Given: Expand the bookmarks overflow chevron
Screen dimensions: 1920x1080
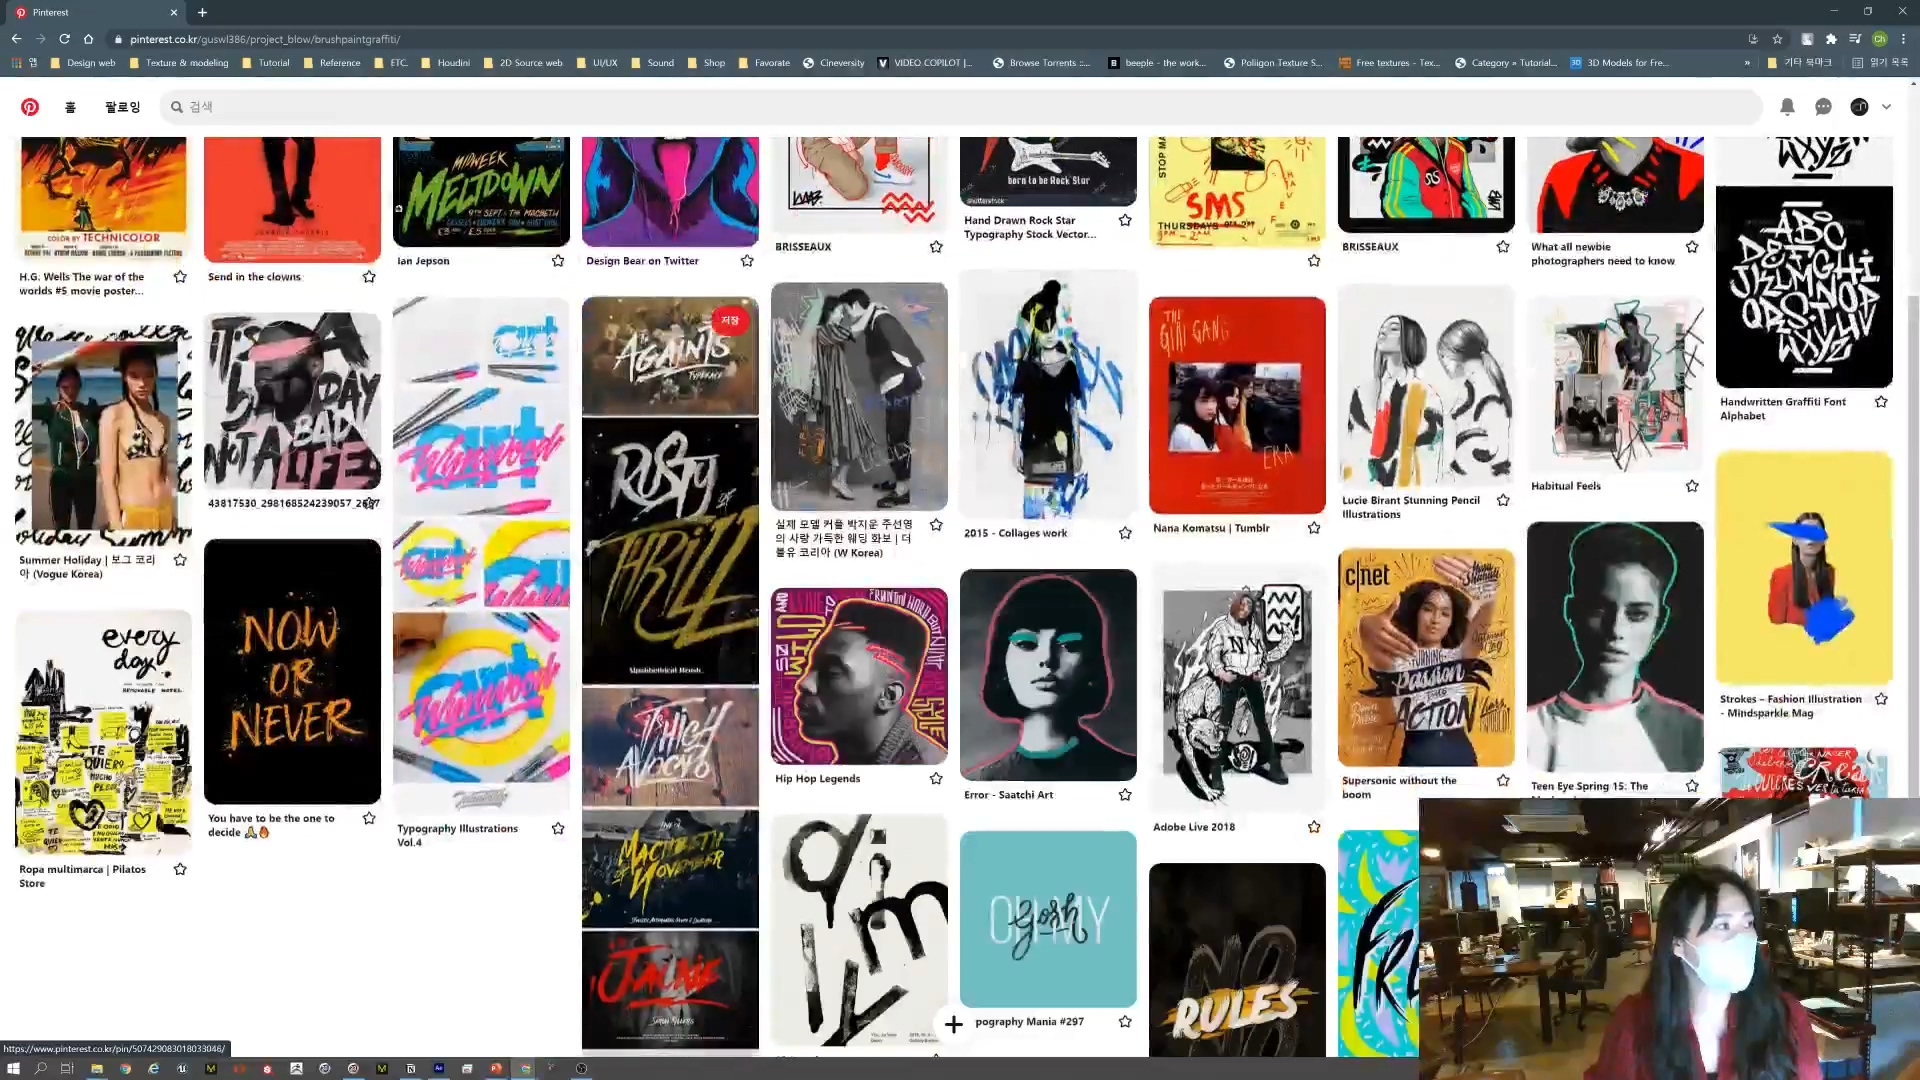Looking at the screenshot, I should coord(1747,62).
